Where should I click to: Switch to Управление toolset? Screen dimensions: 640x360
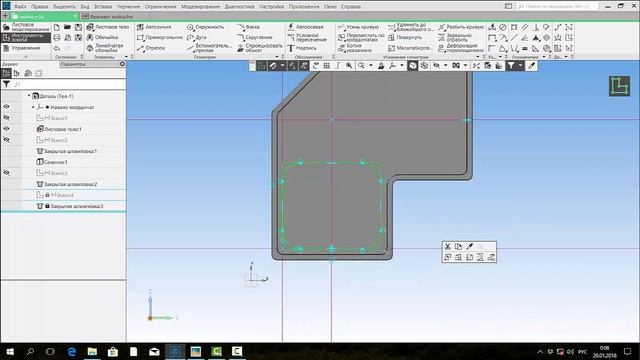tap(26, 48)
